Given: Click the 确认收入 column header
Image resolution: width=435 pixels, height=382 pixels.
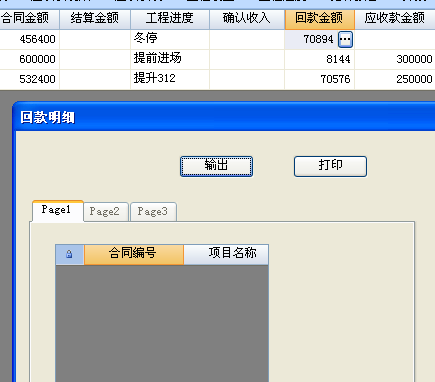Looking at the screenshot, I should pyautogui.click(x=247, y=19).
